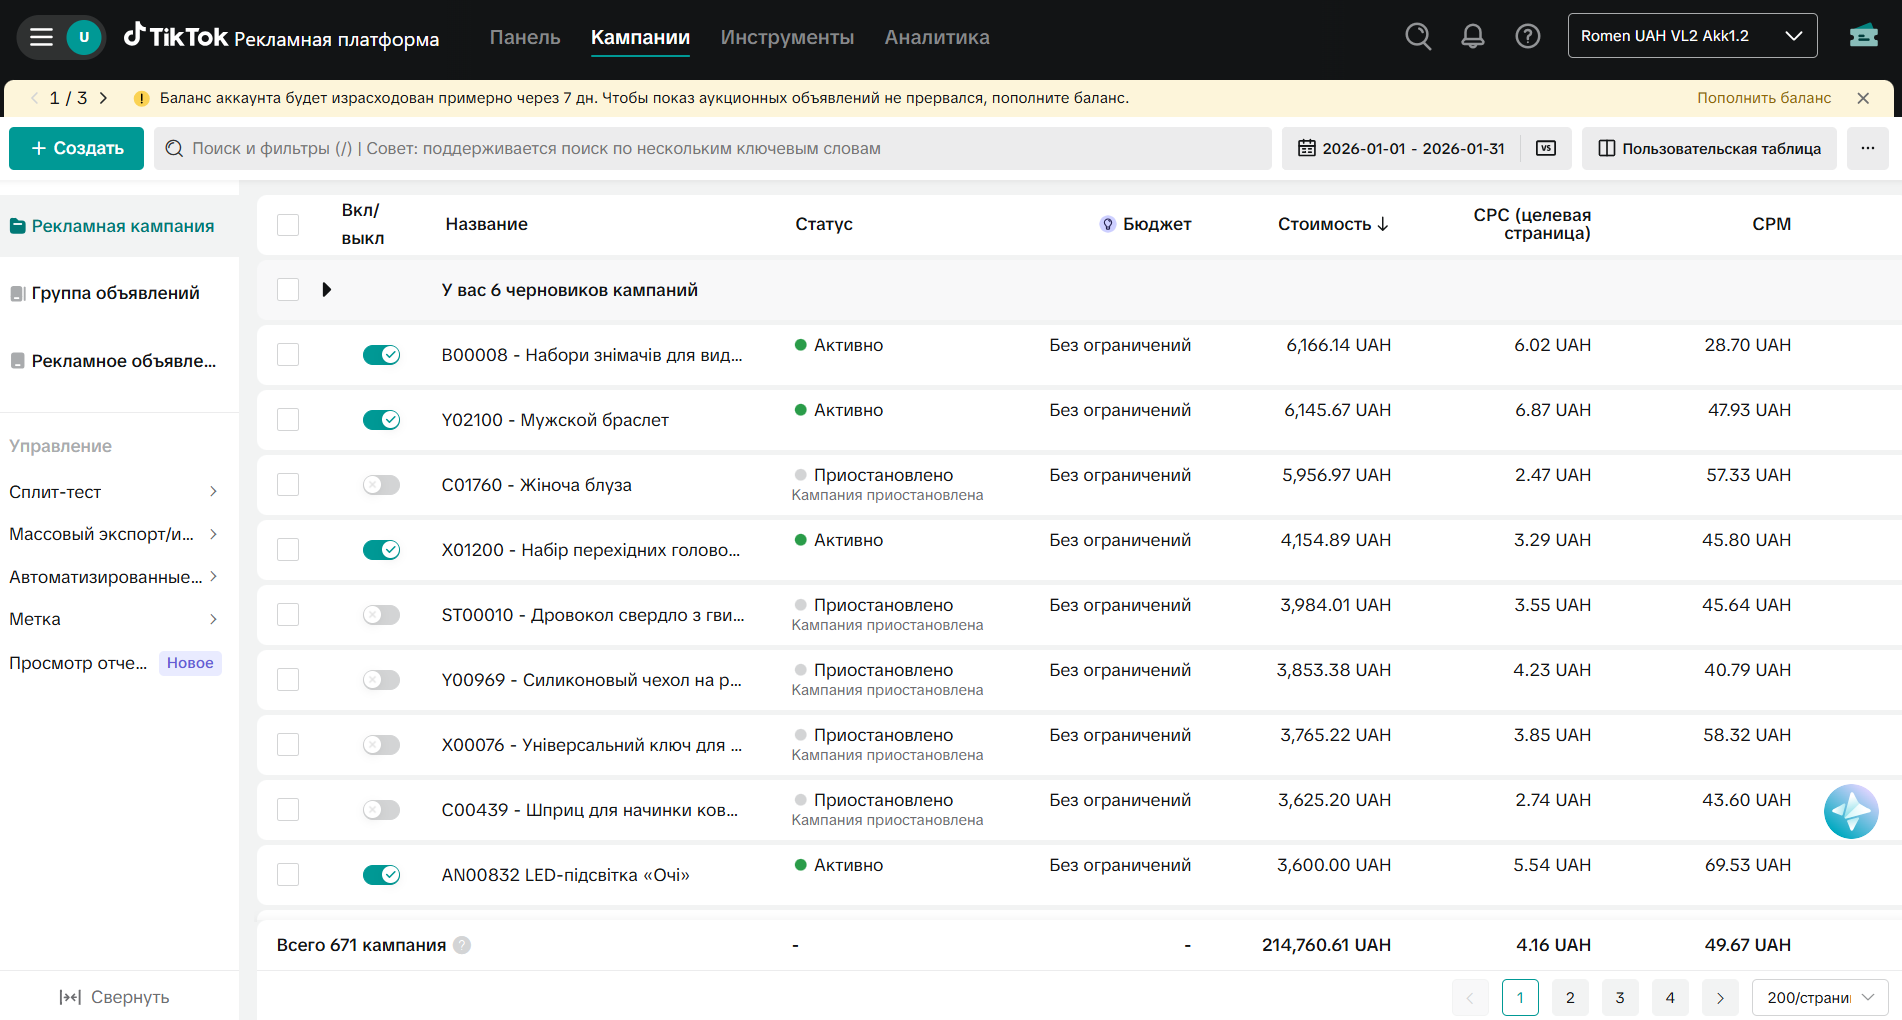This screenshot has height=1020, width=1902.
Task: Expand the campaign drafts row
Action: [x=327, y=290]
